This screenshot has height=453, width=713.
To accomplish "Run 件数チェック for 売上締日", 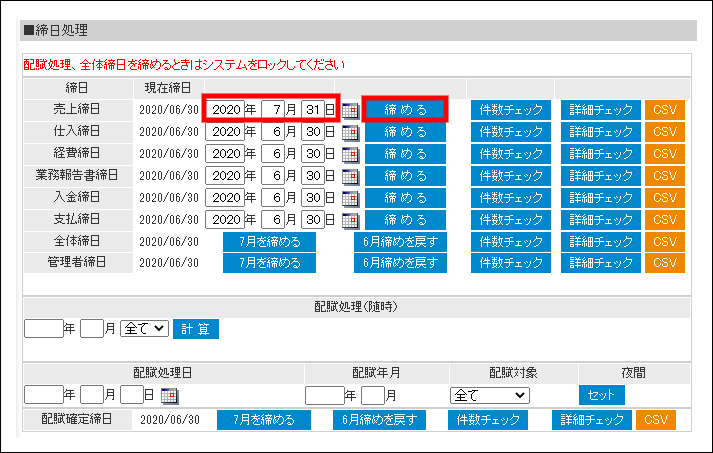I will pos(511,110).
